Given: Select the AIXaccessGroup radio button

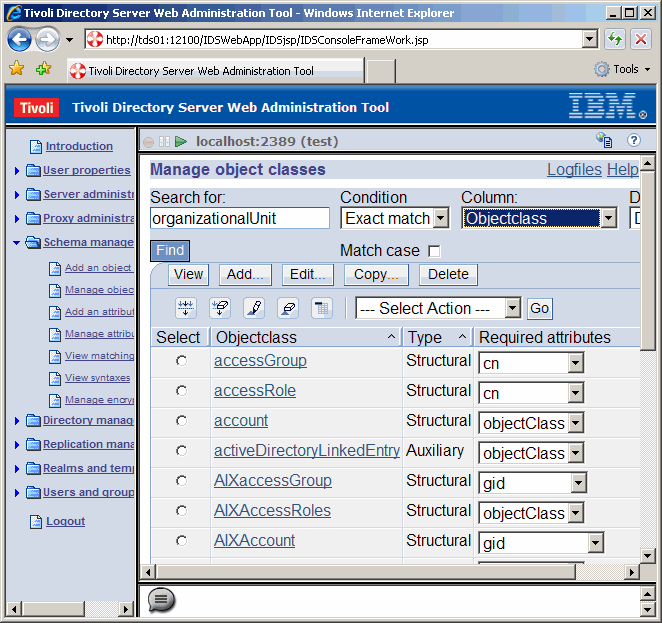Looking at the screenshot, I should point(181,481).
